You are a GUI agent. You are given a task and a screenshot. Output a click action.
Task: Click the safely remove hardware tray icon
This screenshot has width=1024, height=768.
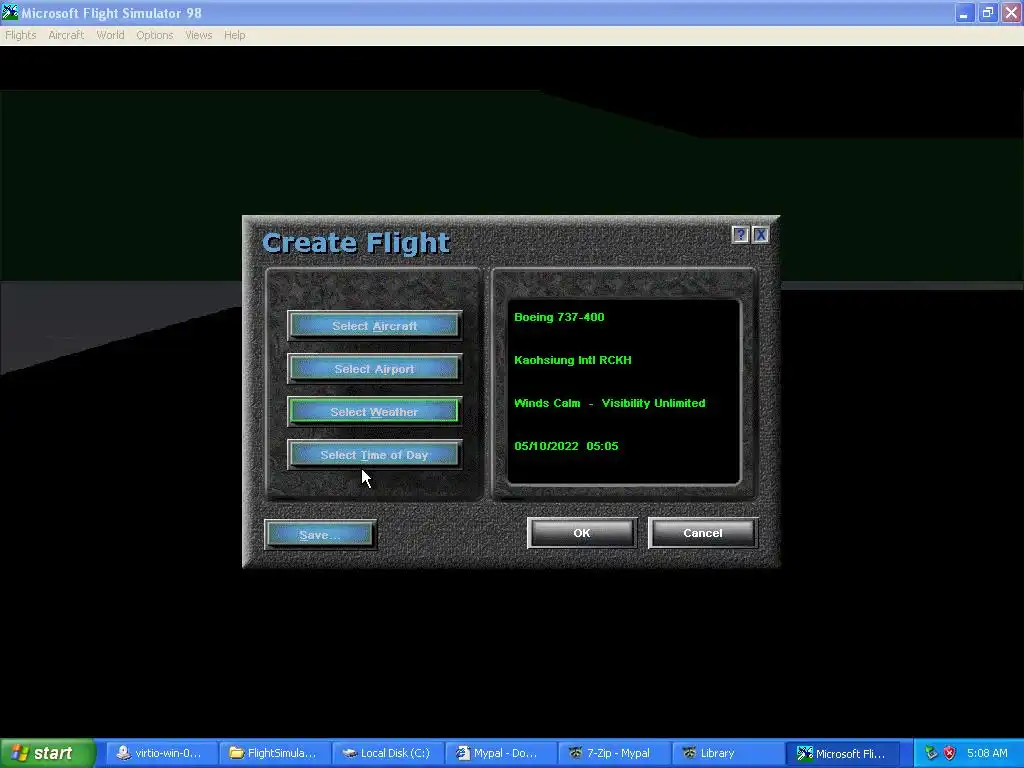pos(931,753)
